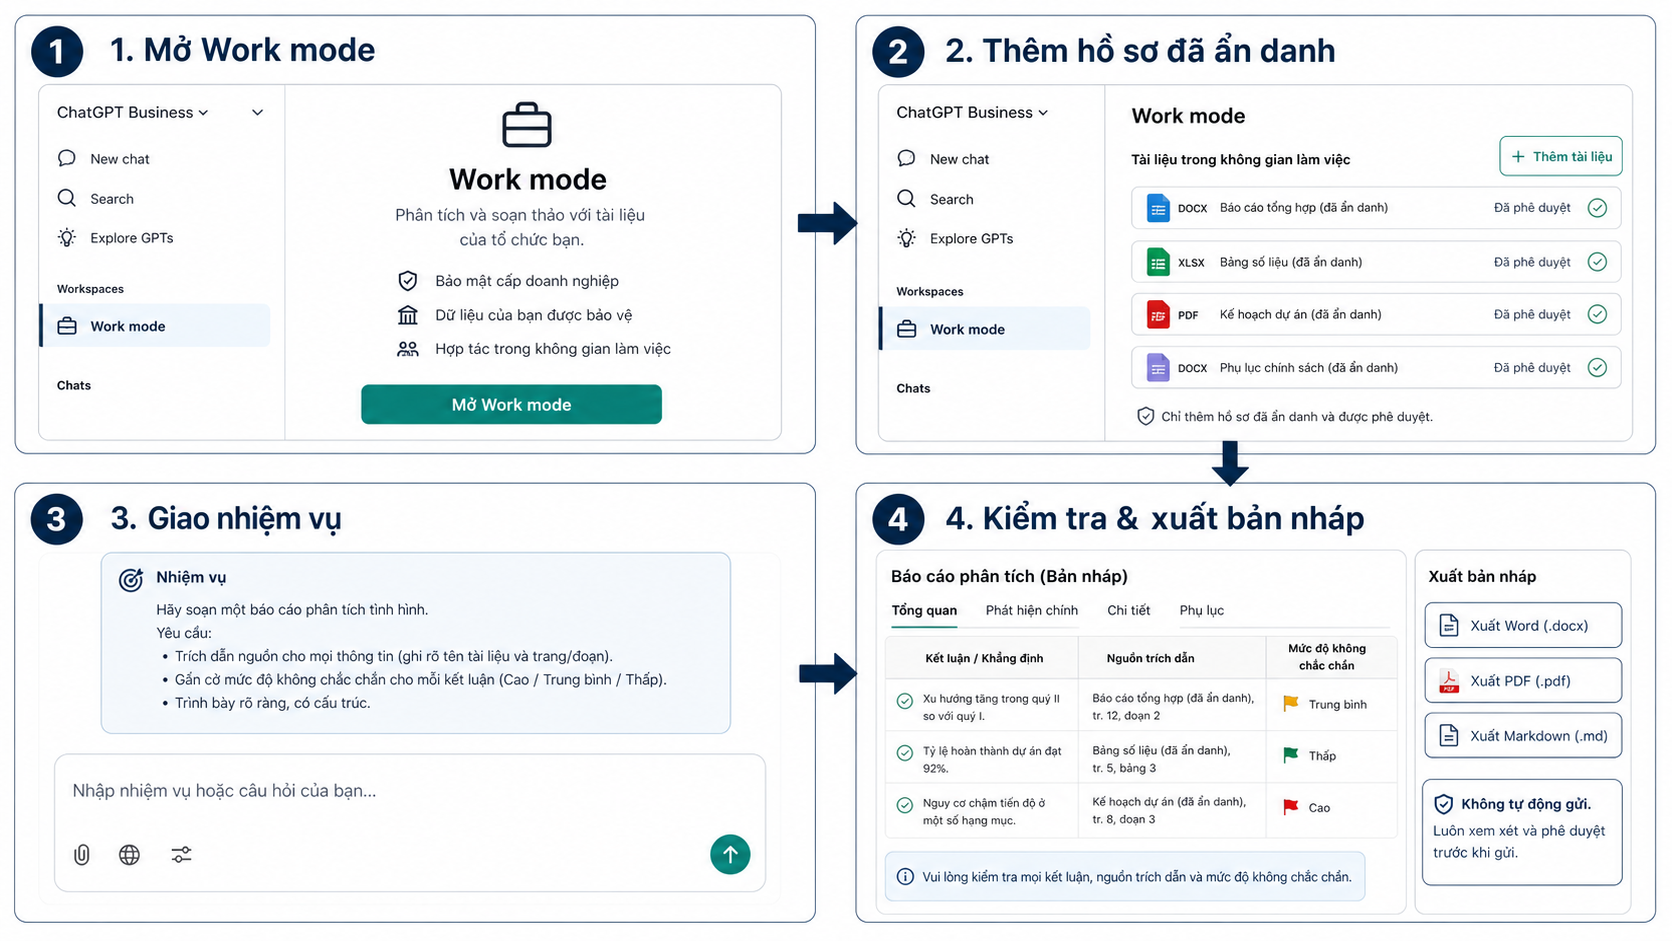Screen dimensions: 1672x941
Task: Click people icon beside Hợp tác trong không gian làm việc
Action: click(x=407, y=349)
